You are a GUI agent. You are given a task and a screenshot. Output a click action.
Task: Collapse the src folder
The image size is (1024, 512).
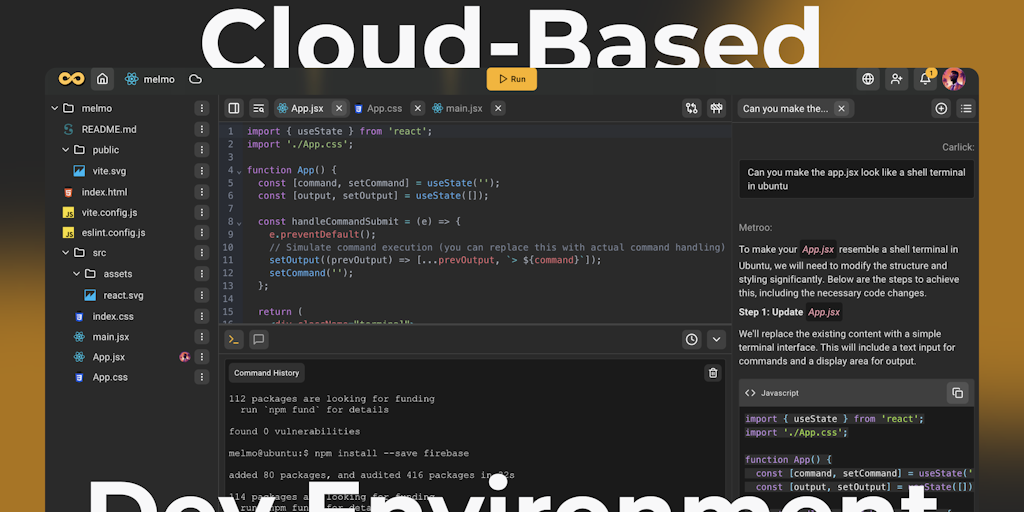coord(66,253)
